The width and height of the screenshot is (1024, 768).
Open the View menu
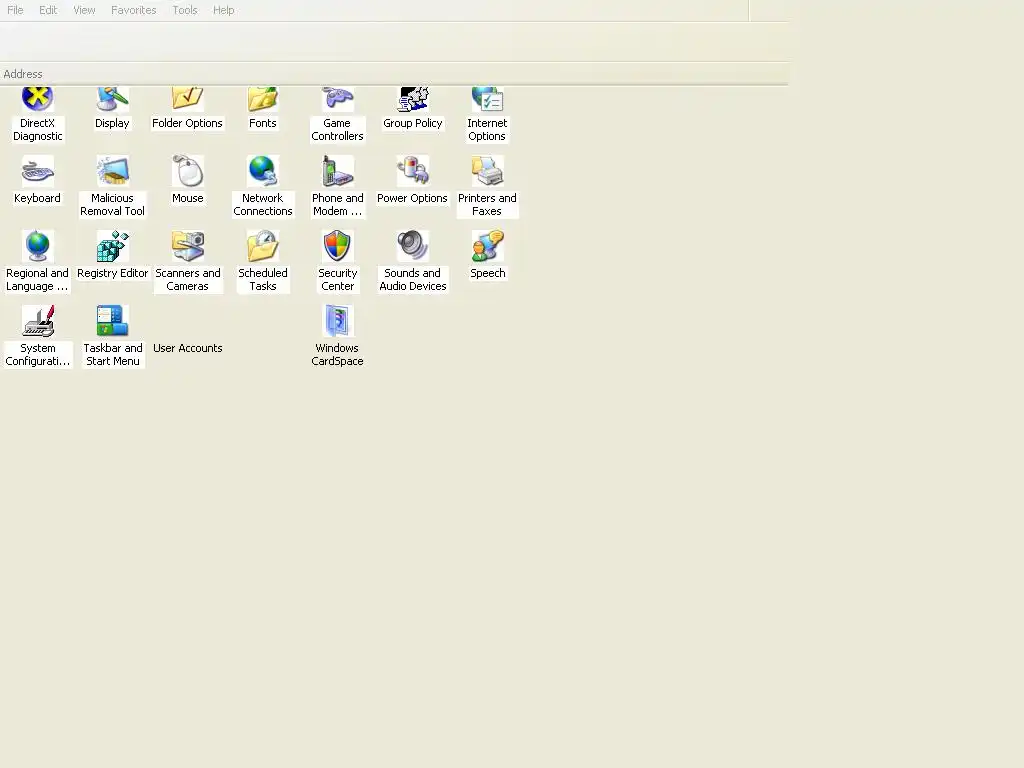coord(84,10)
